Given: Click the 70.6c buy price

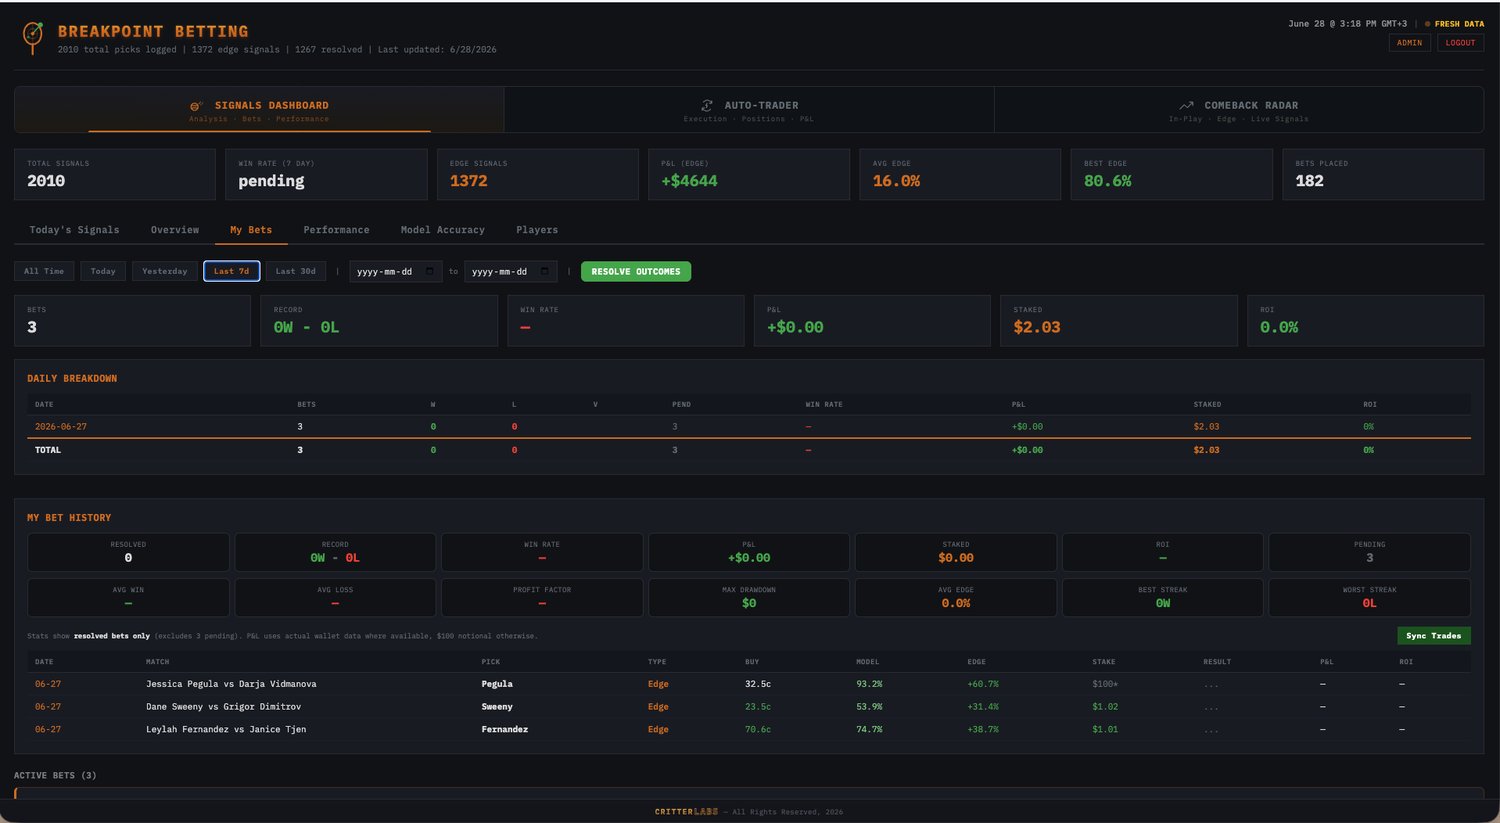Looking at the screenshot, I should click(x=758, y=730).
